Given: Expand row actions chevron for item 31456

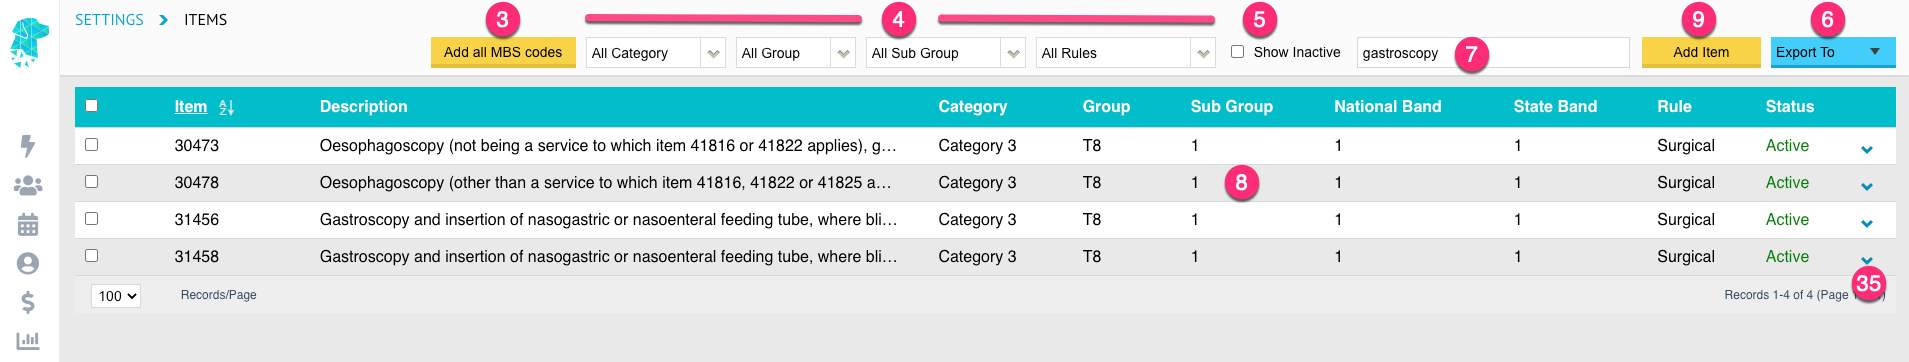Looking at the screenshot, I should [x=1866, y=224].
